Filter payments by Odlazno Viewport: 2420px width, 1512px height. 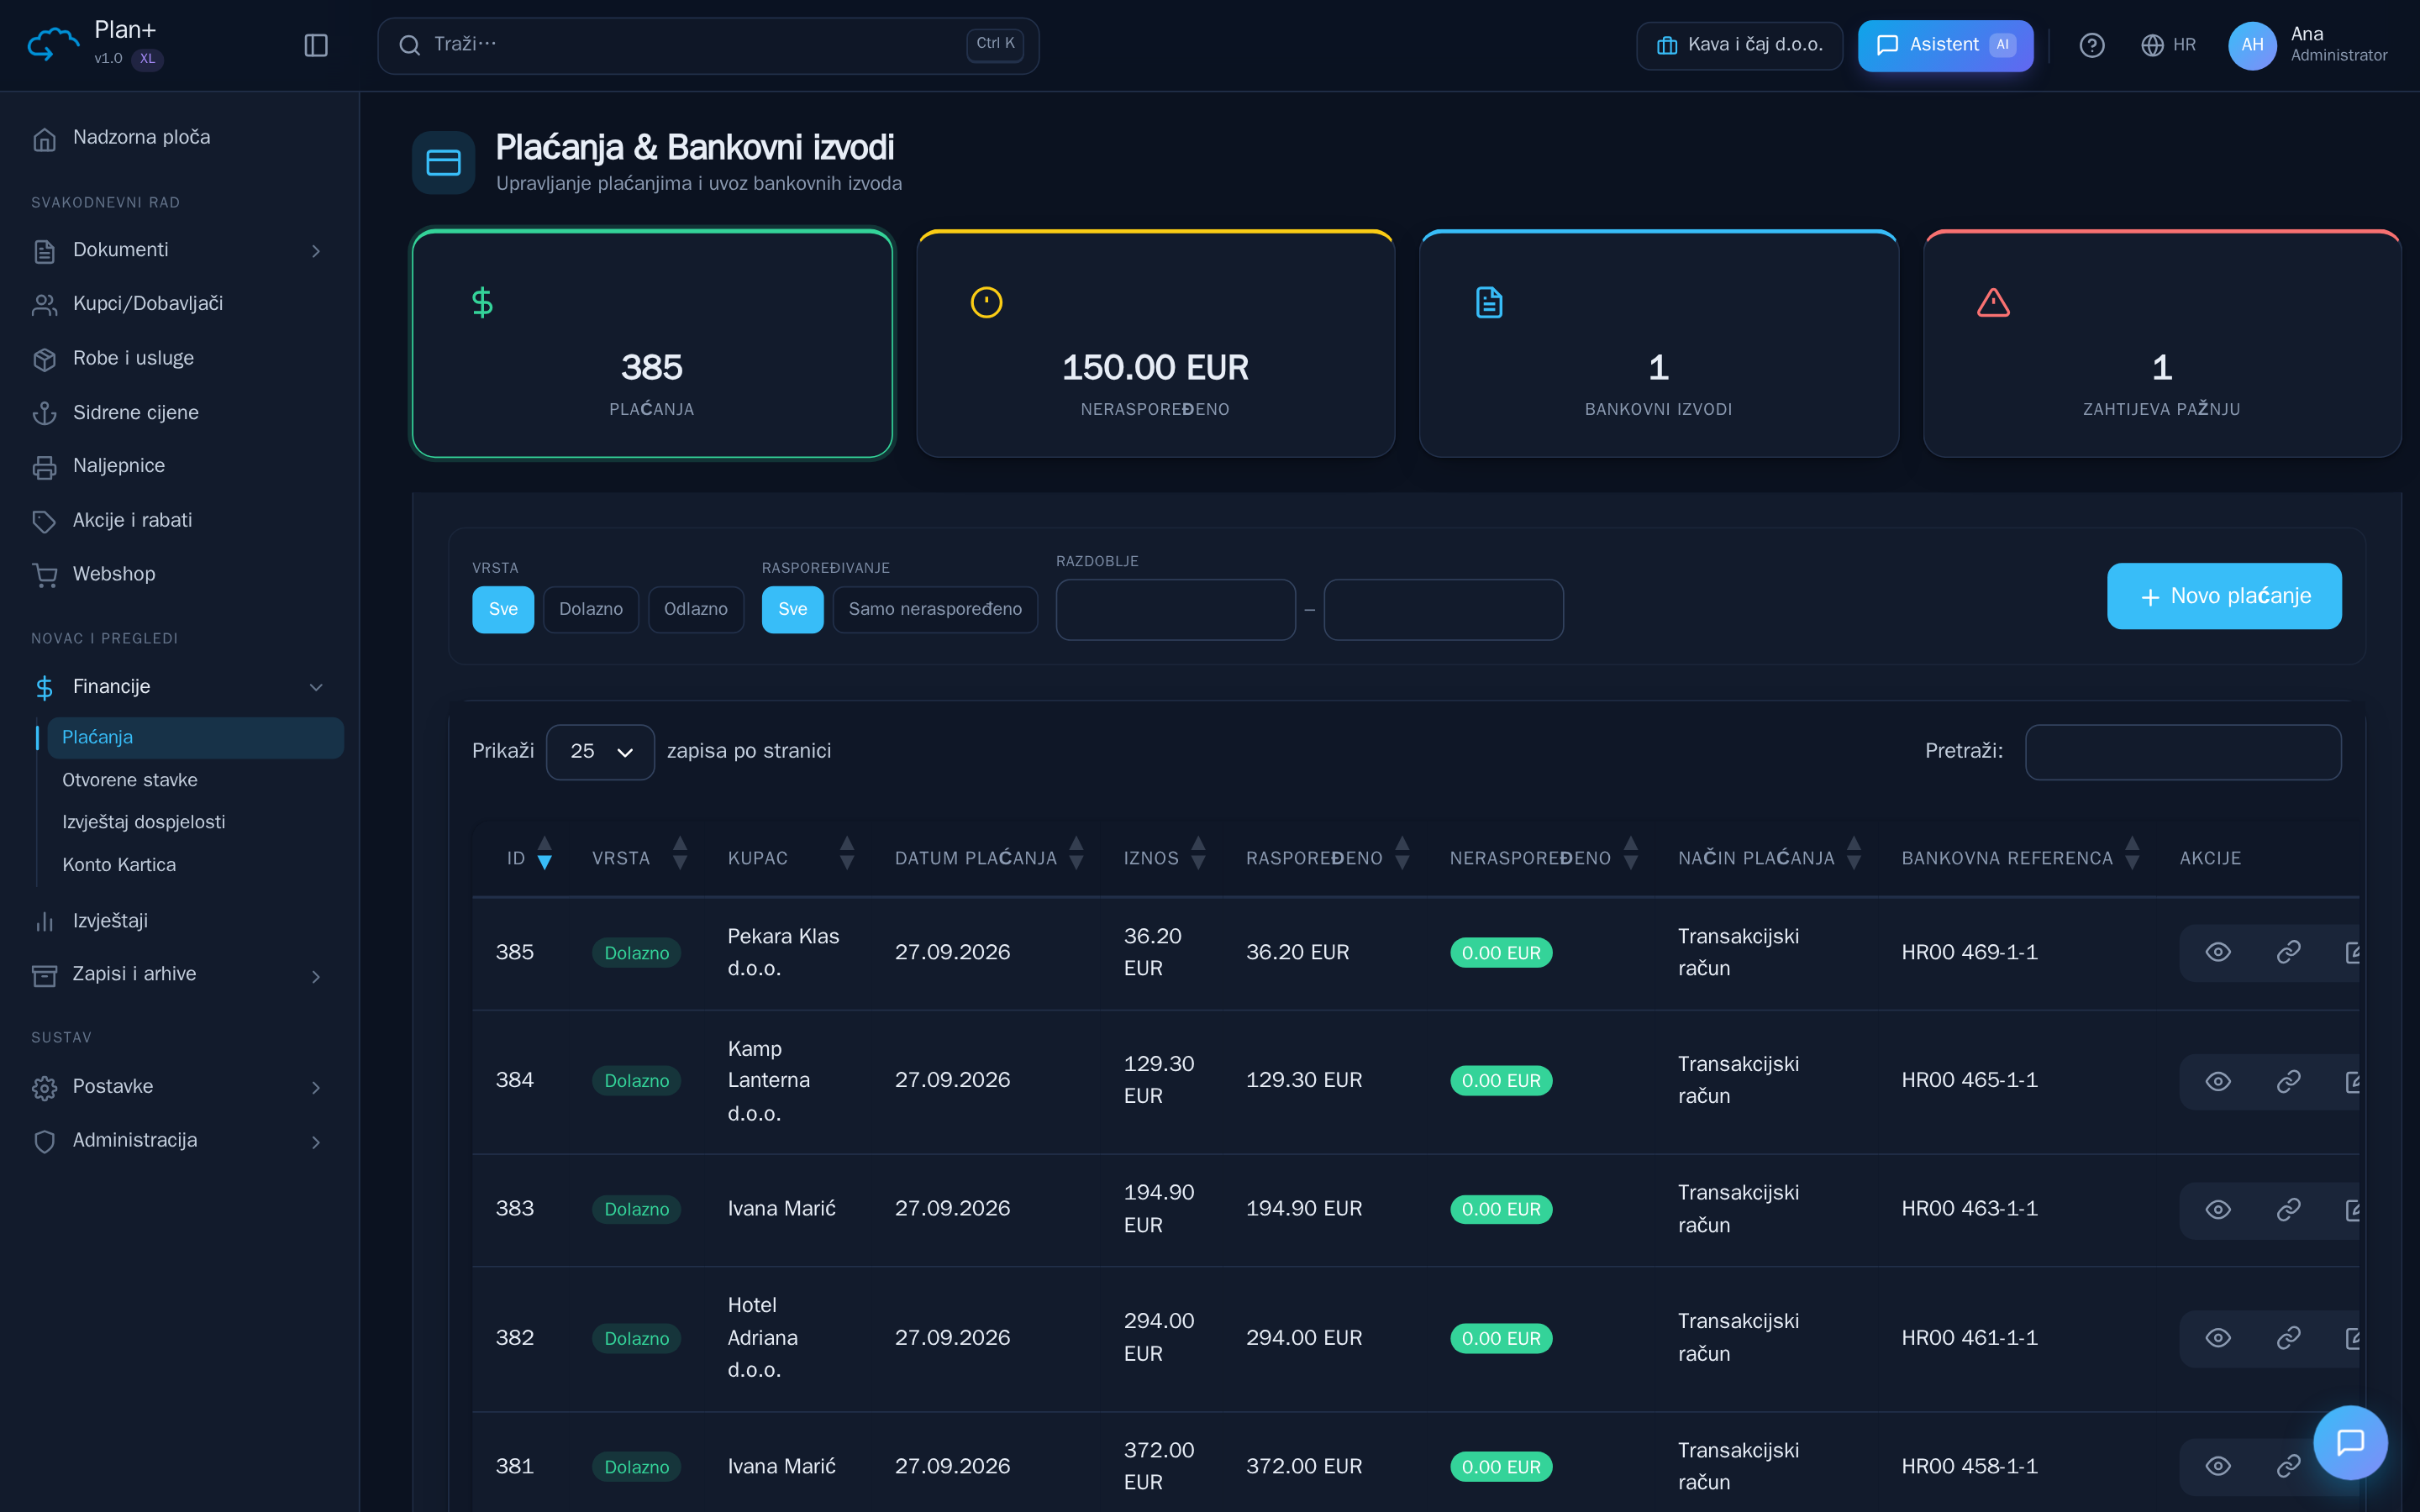click(696, 609)
